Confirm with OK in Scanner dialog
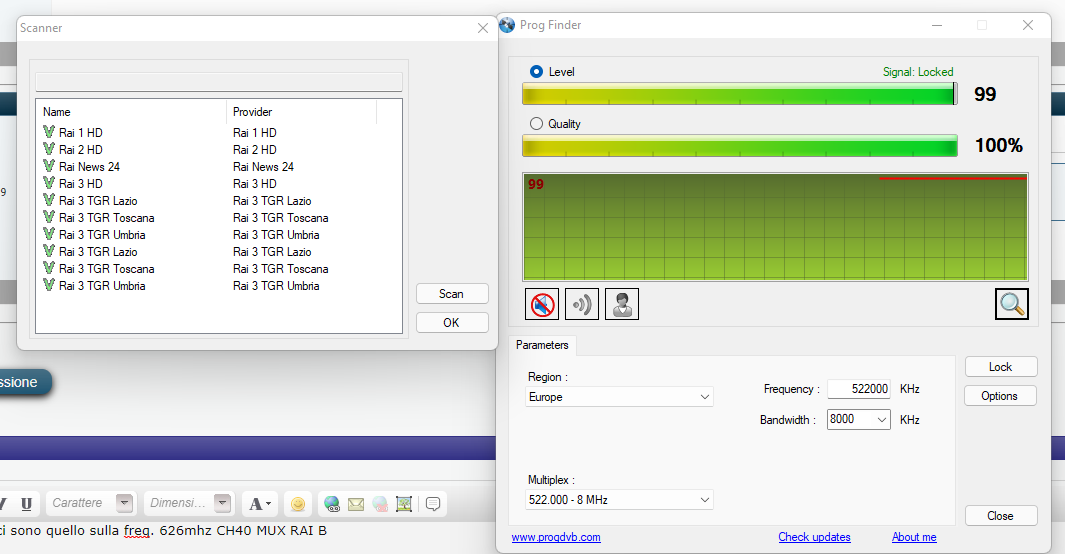The image size is (1065, 554). coord(452,322)
